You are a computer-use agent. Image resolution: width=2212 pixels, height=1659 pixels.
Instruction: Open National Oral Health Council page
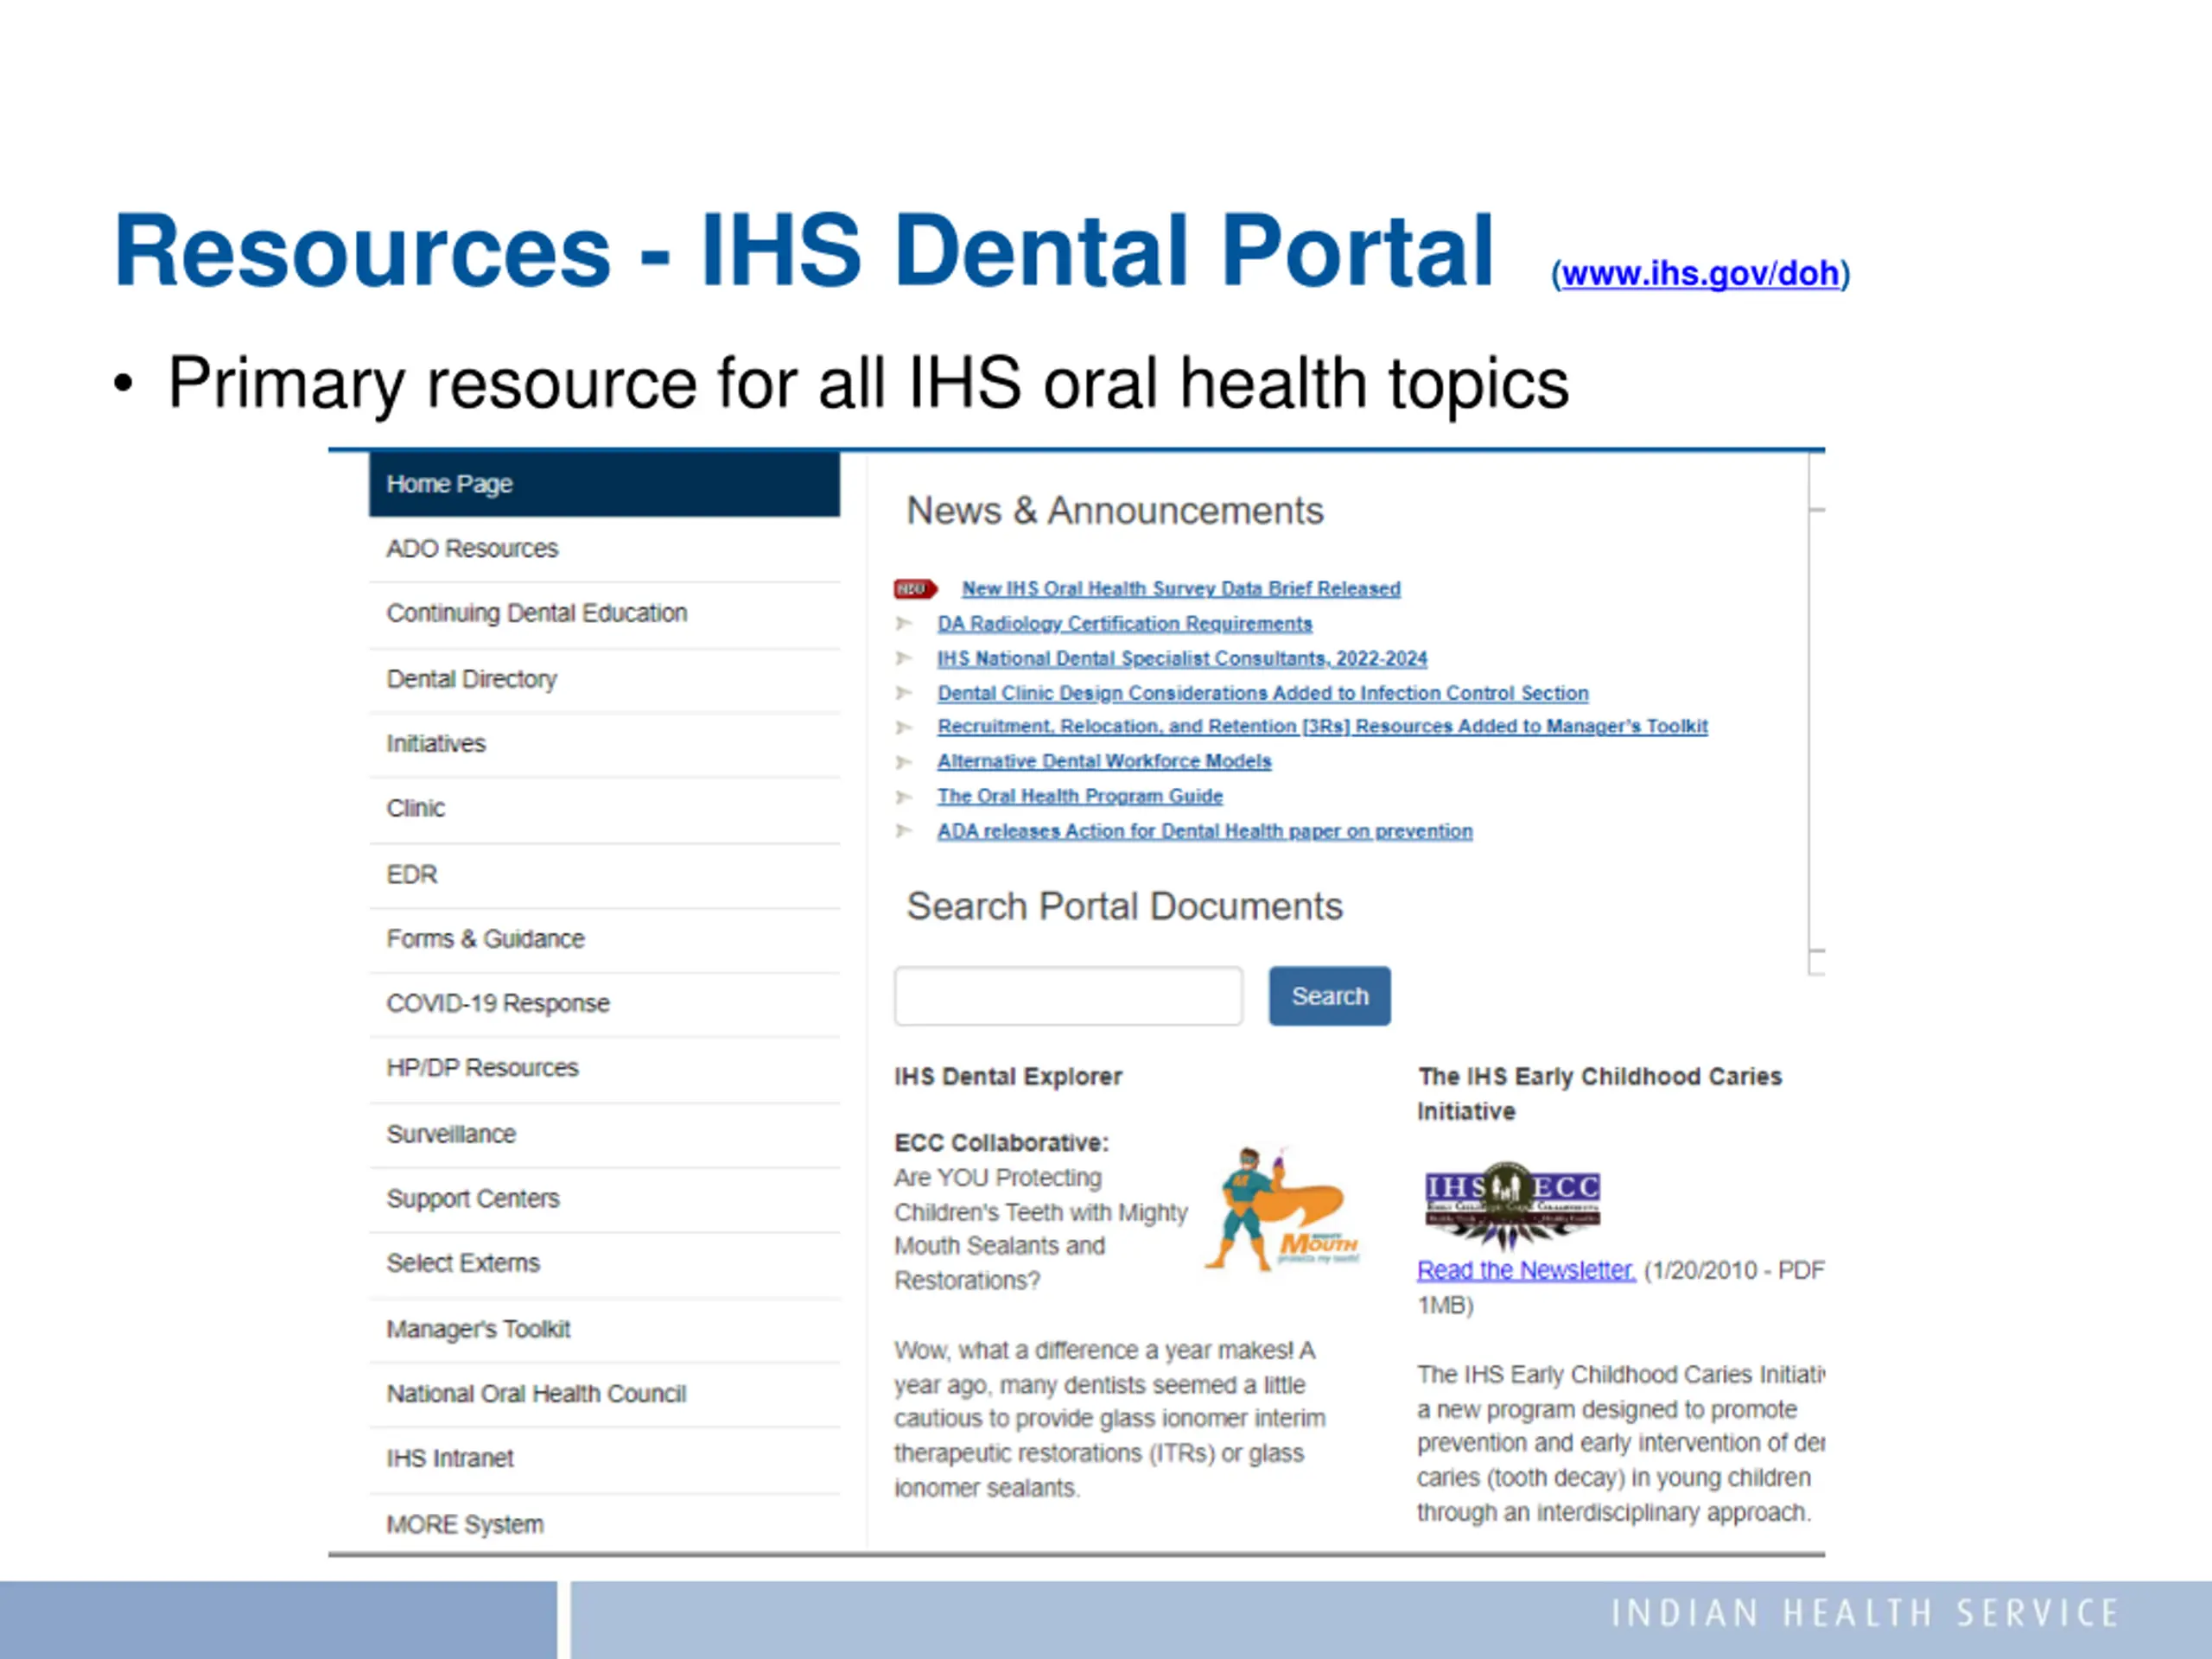pos(604,1394)
